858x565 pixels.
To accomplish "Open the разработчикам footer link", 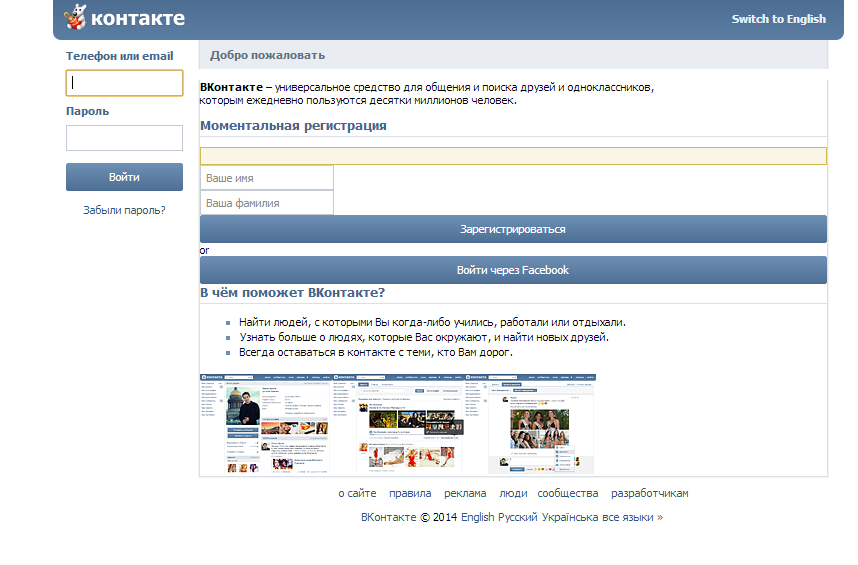I will 650,493.
